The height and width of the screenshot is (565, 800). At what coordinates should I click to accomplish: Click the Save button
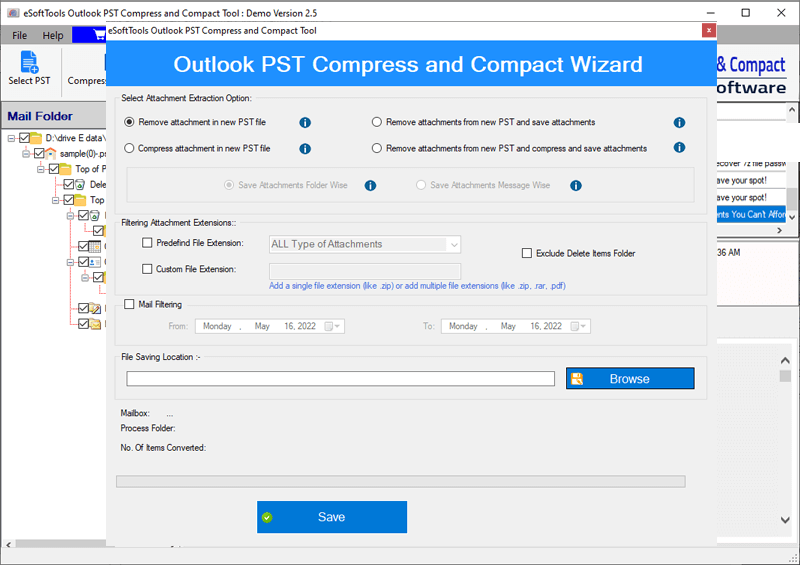pyautogui.click(x=332, y=517)
